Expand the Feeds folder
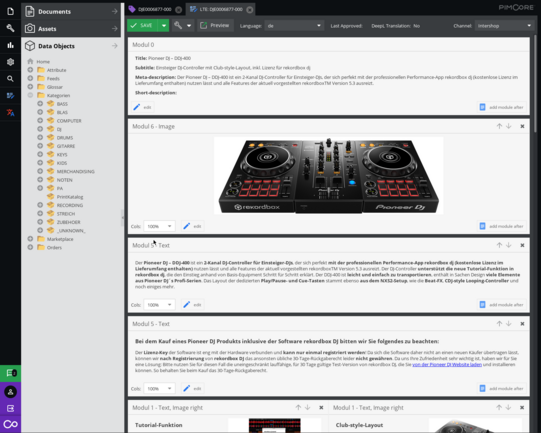This screenshot has height=433, width=541. [x=30, y=78]
